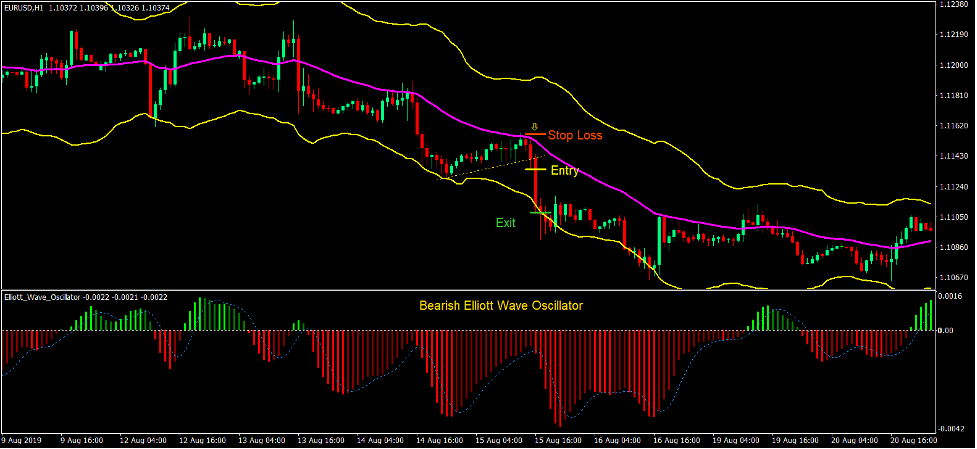Select the Entry text label
This screenshot has height=449, width=977.
[565, 171]
